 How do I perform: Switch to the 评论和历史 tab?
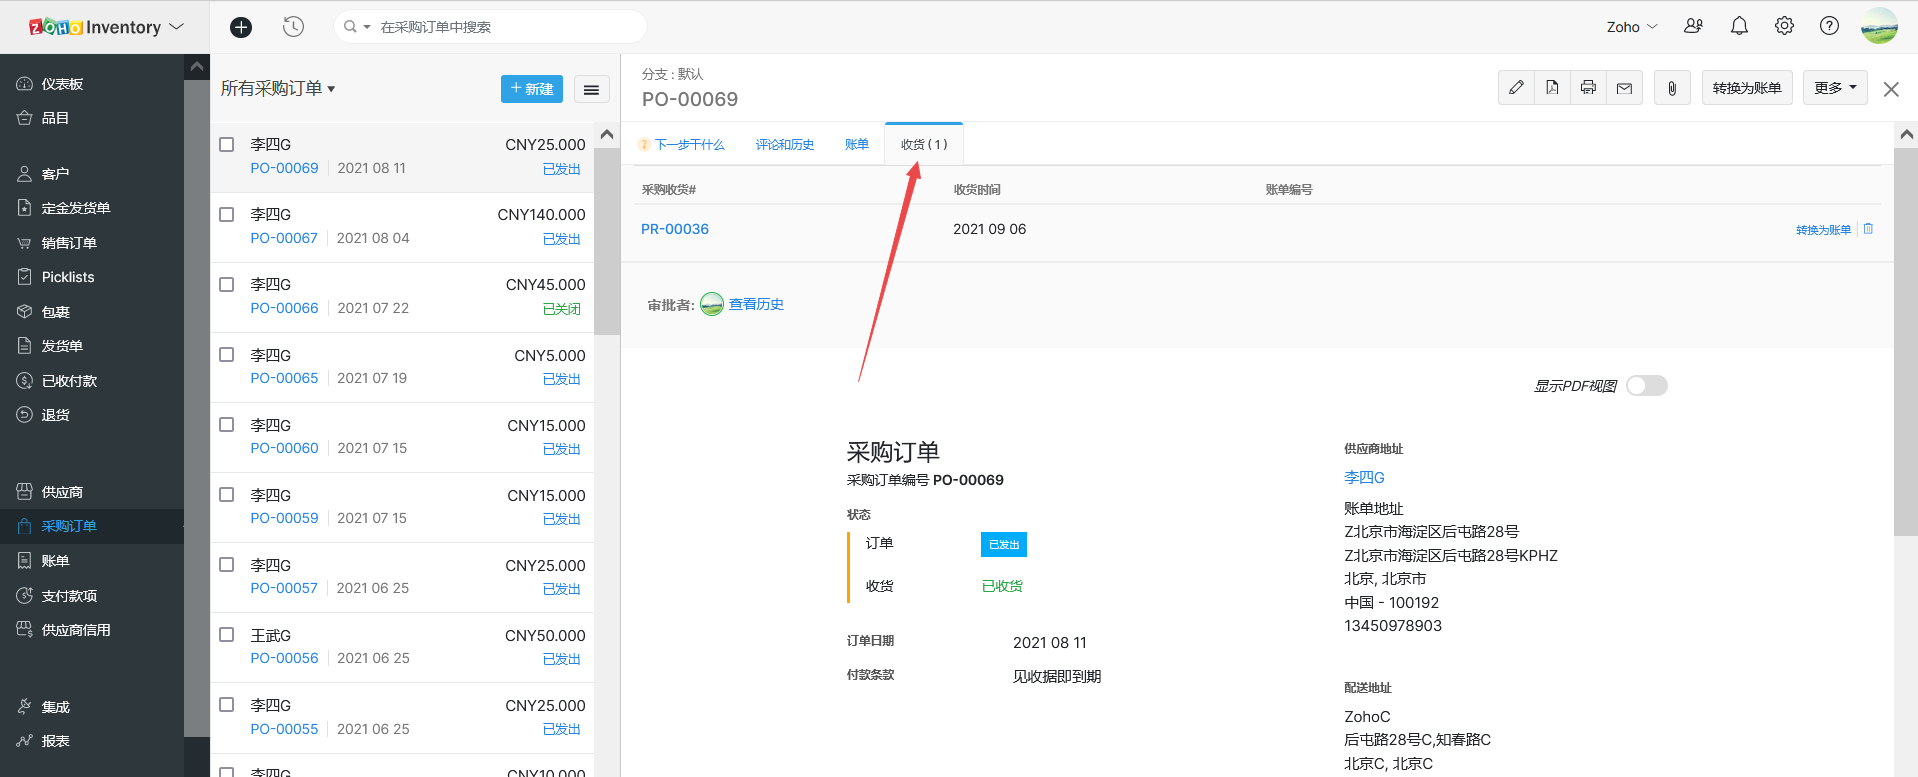click(x=784, y=145)
